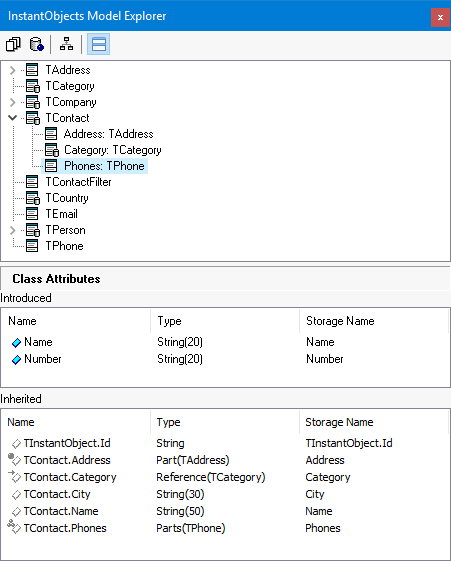This screenshot has width=451, height=561.
Task: Click the Storage Name column header in Introduced
Action: coord(340,321)
